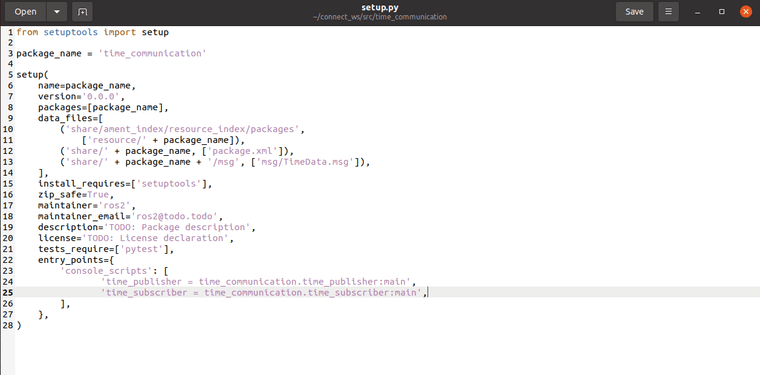Minimize the gedit window
This screenshot has width=760, height=375.
697,12
